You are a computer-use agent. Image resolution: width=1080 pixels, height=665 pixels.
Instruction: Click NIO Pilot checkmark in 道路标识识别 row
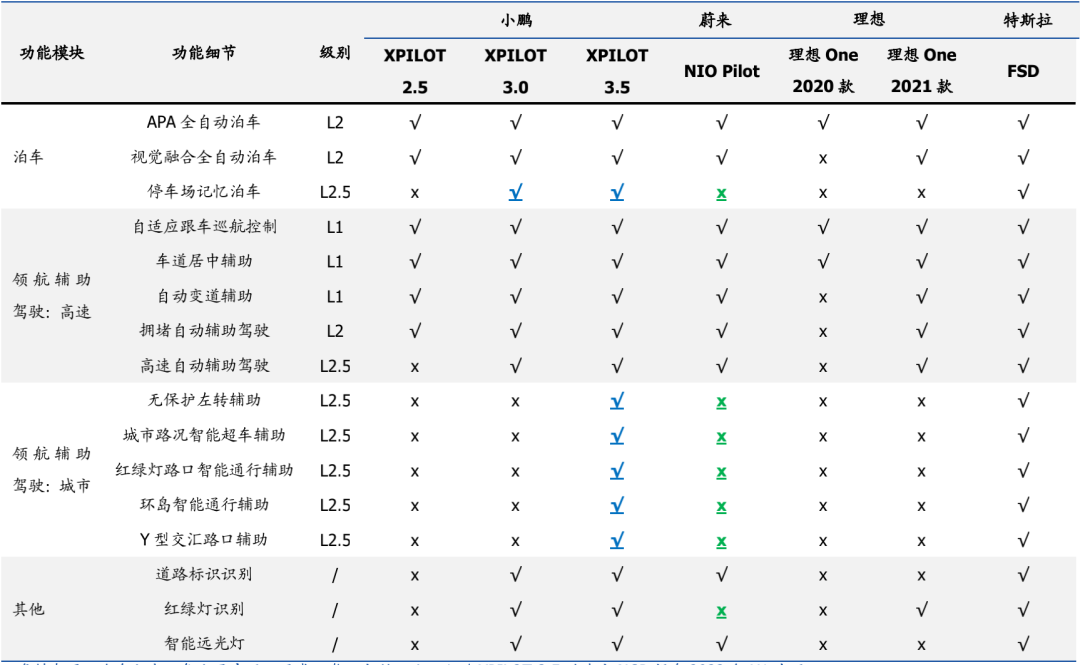(x=721, y=574)
